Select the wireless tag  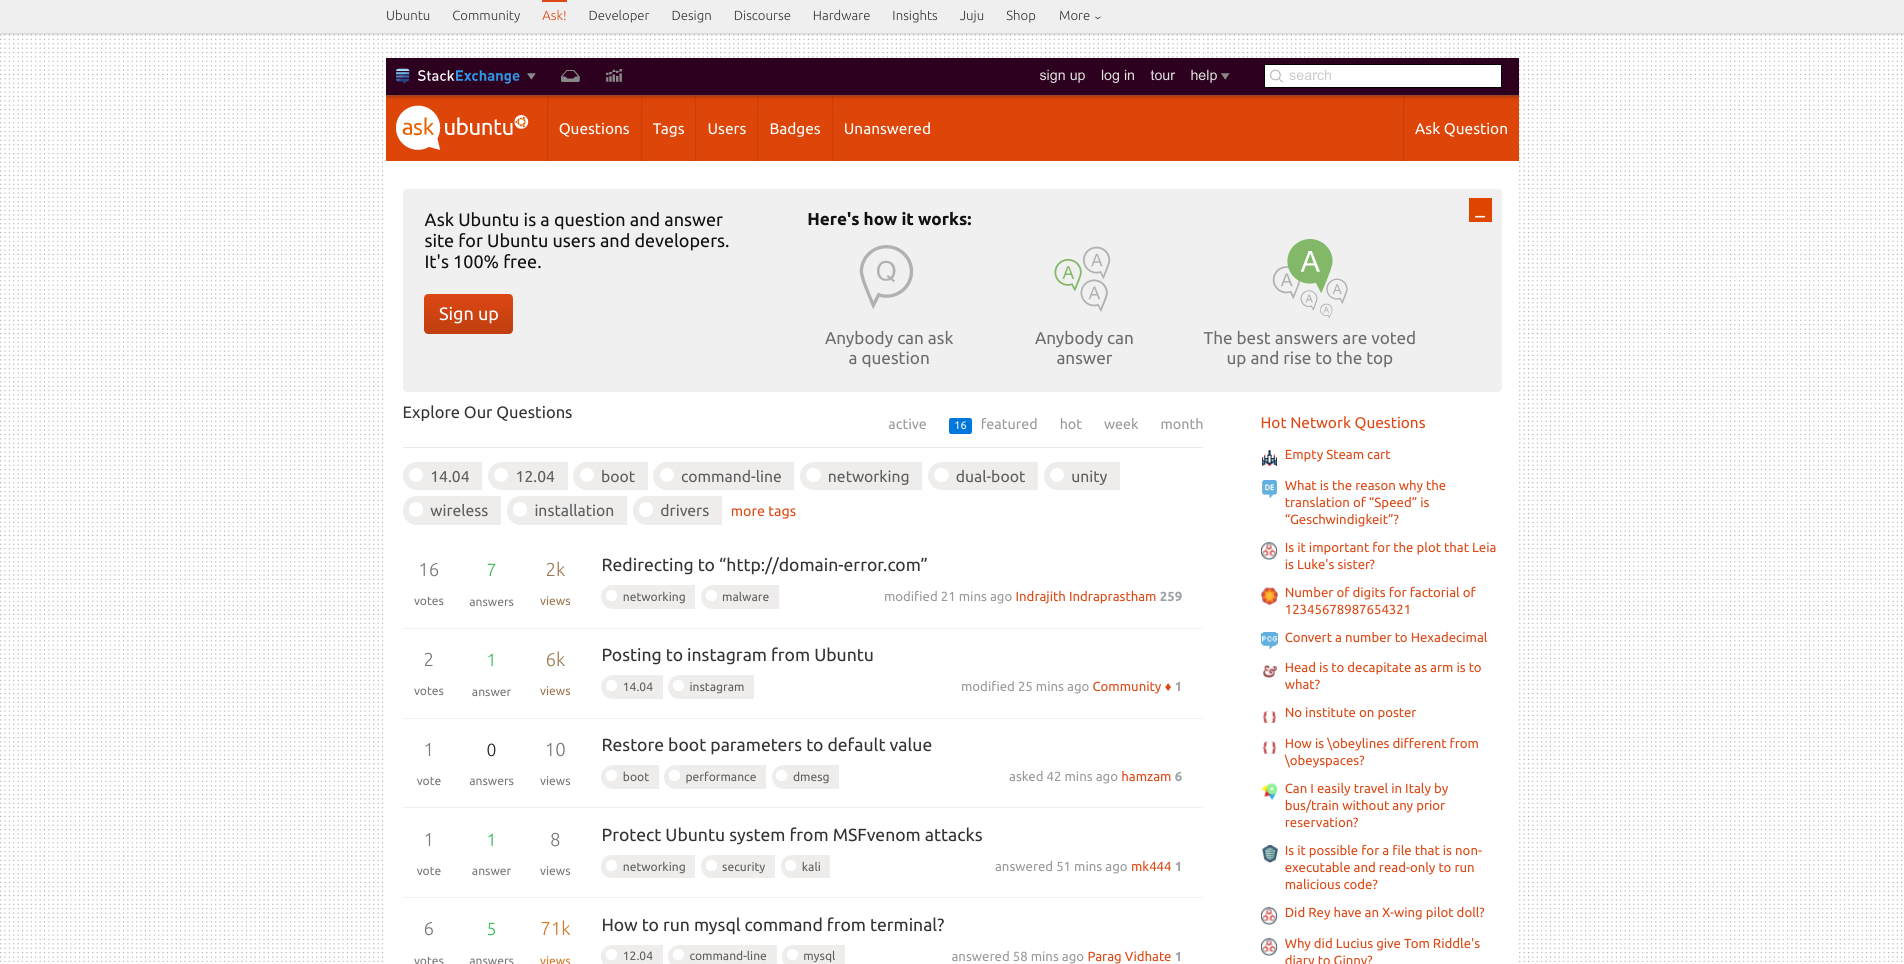pyautogui.click(x=451, y=511)
